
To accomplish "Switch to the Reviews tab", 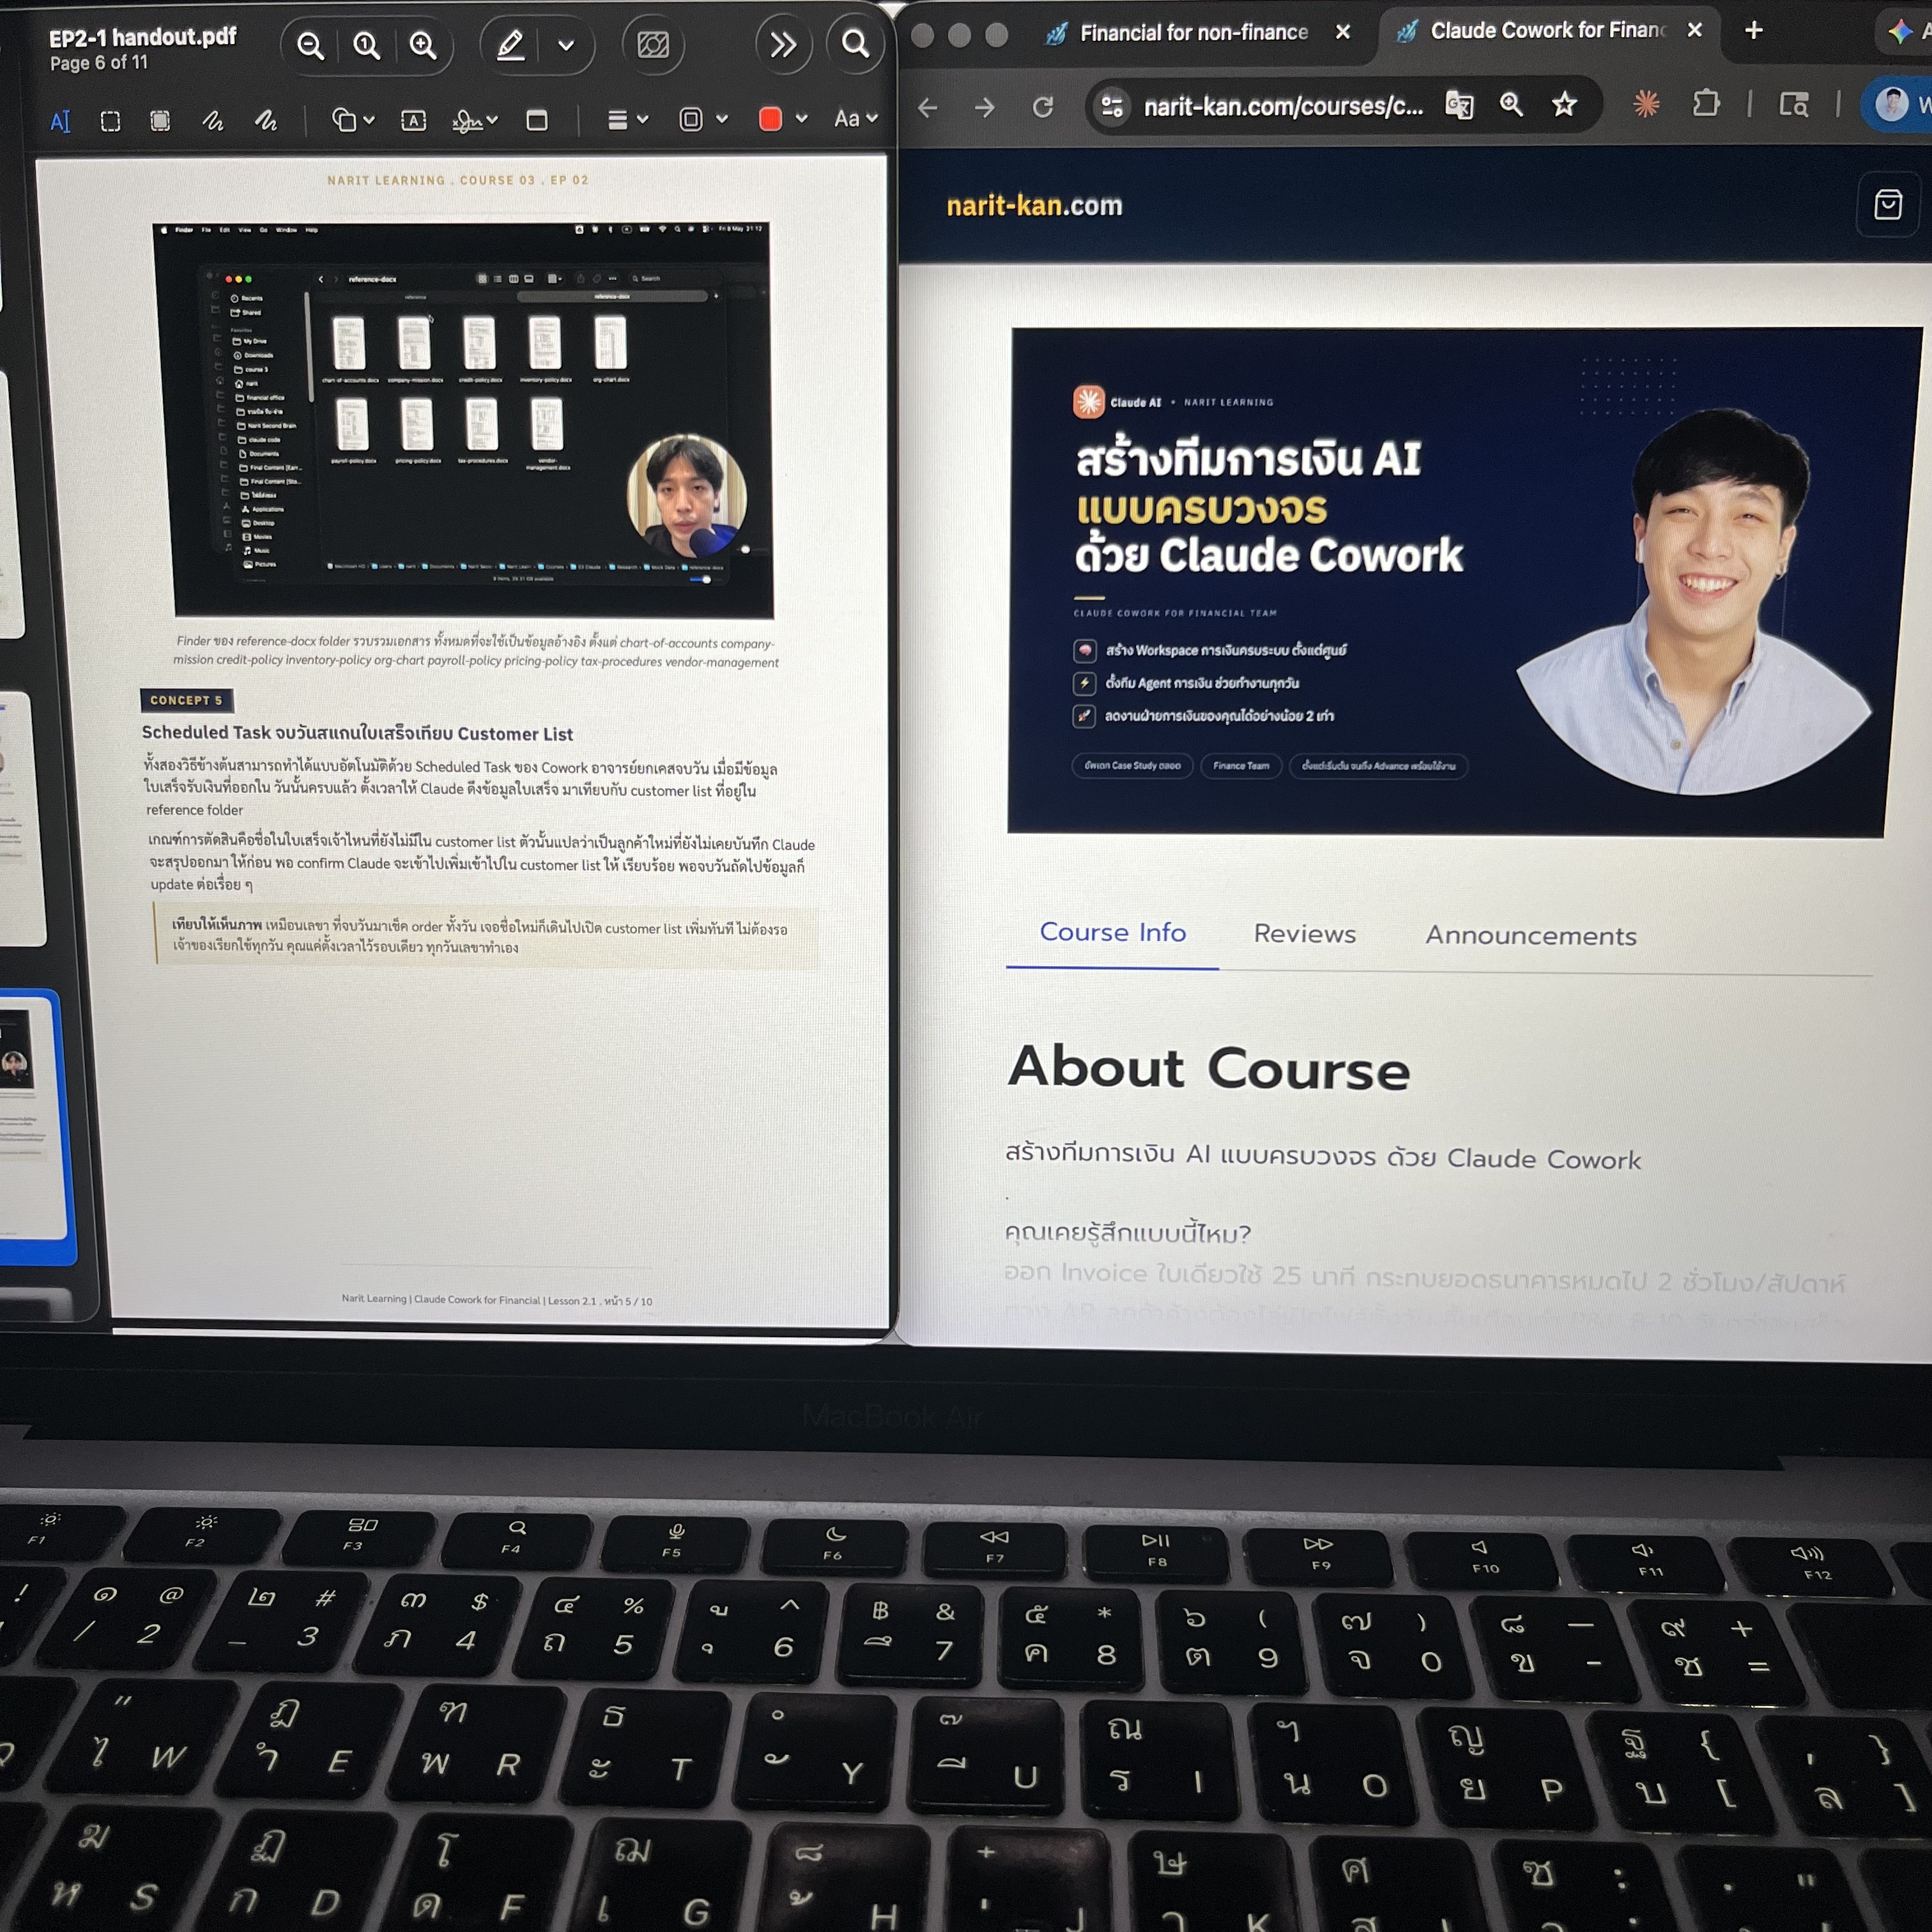I will pyautogui.click(x=1304, y=934).
